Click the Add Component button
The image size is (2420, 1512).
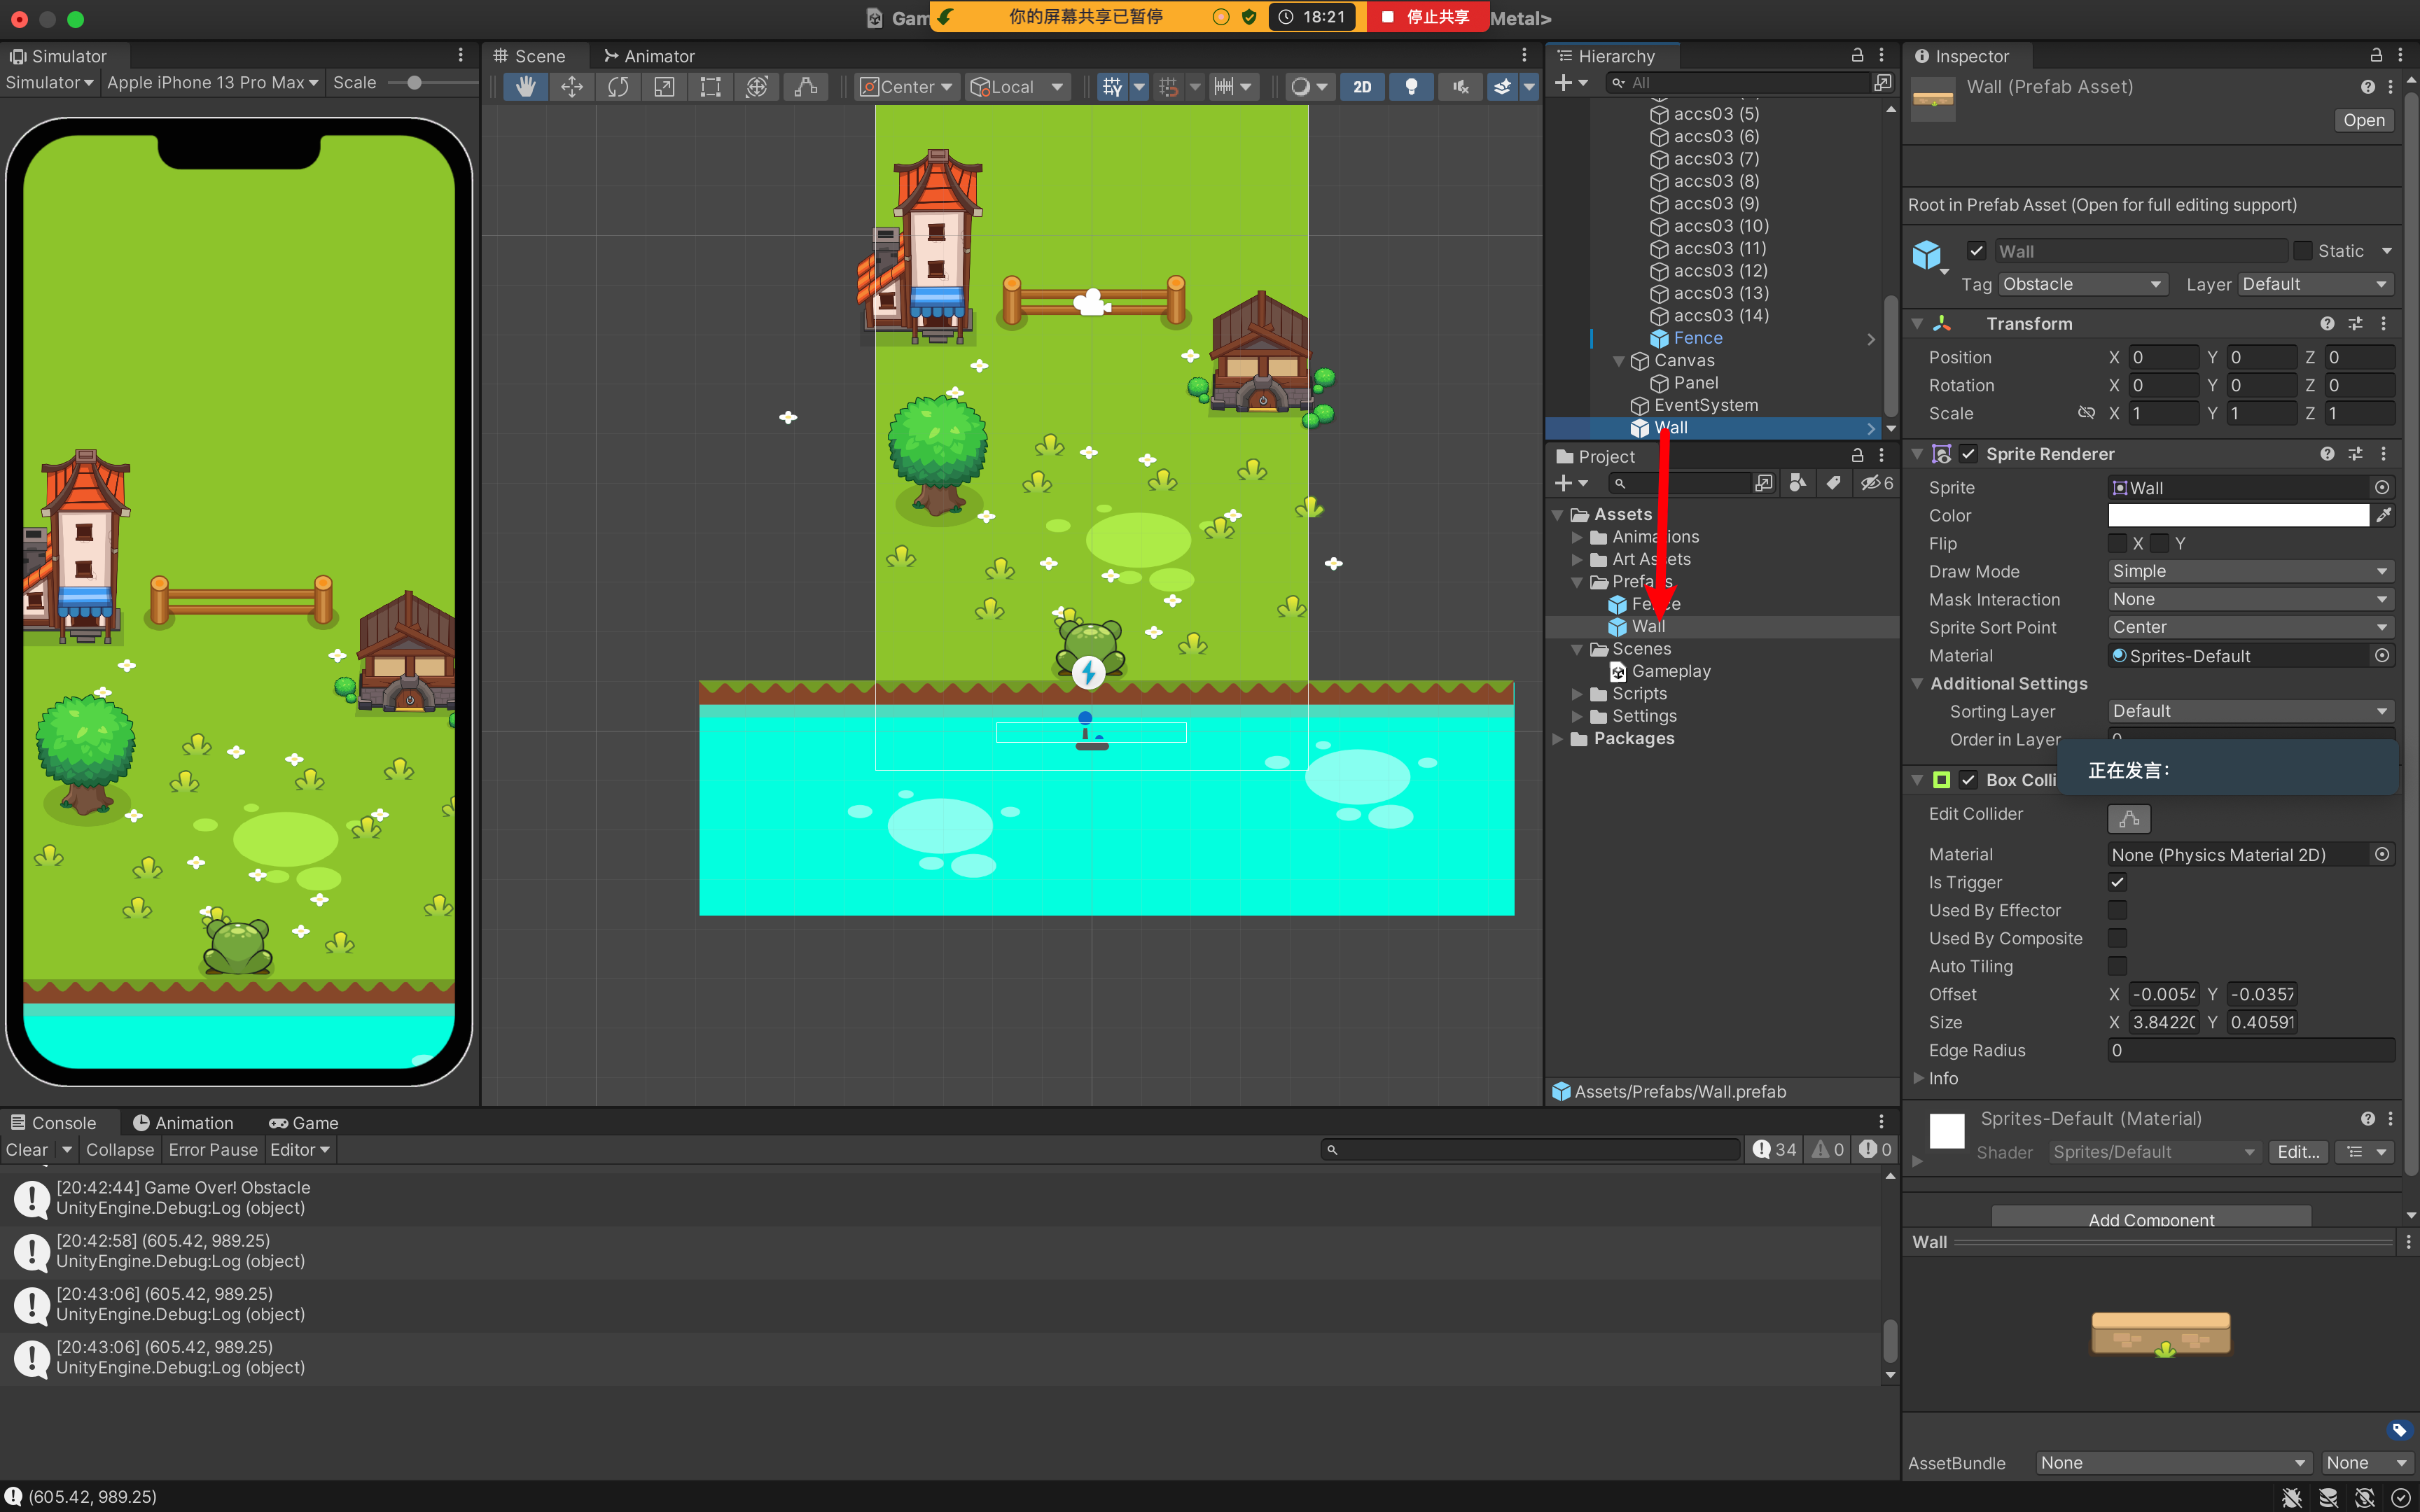2151,1219
